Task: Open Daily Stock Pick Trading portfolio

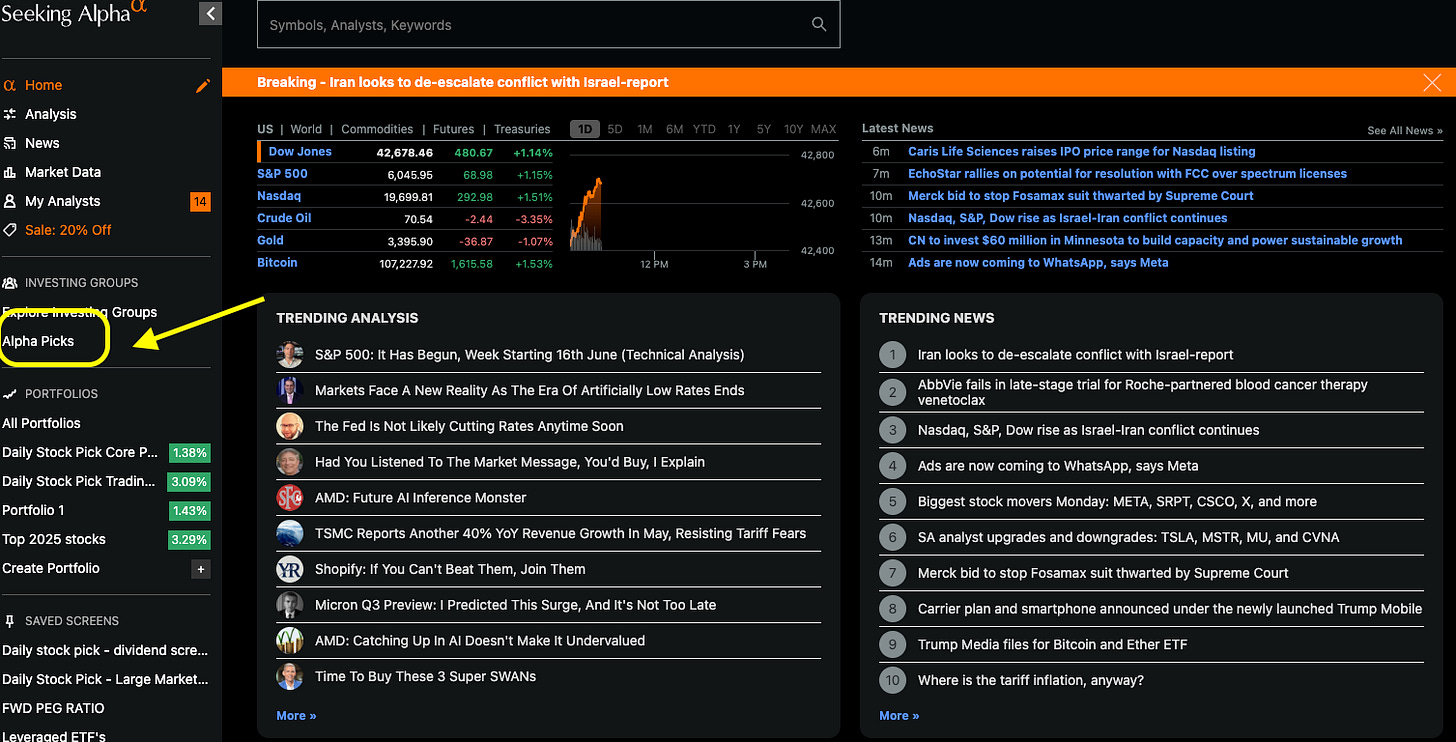Action: (x=79, y=481)
